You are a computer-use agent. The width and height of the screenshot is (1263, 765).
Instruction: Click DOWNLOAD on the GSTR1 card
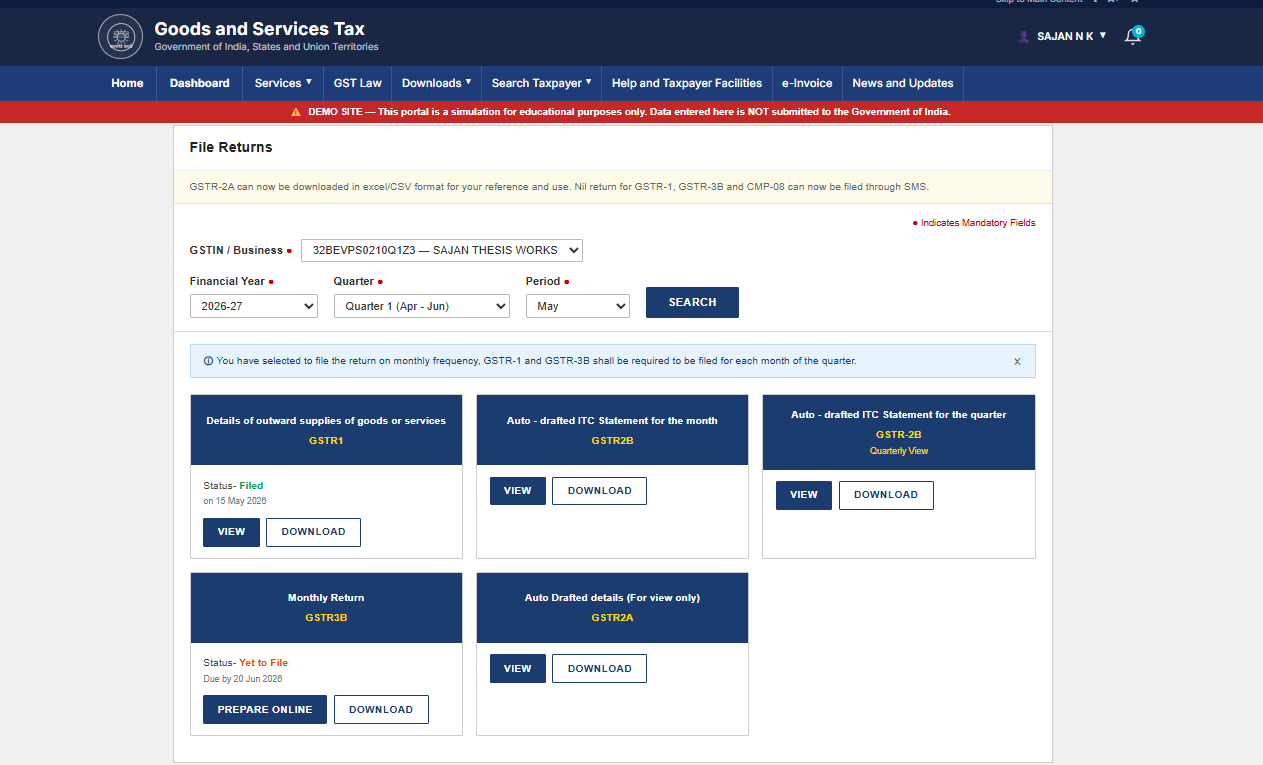tap(313, 532)
